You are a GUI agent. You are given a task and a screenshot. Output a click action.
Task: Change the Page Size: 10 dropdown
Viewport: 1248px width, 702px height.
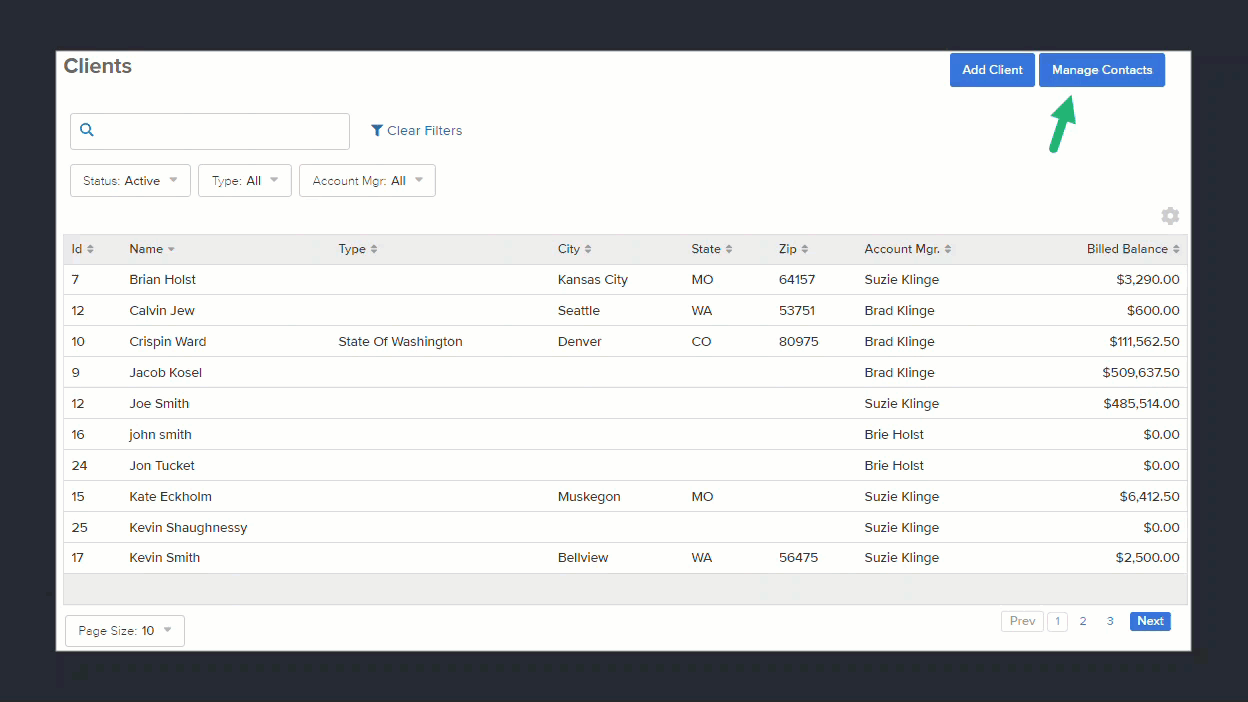coord(125,631)
